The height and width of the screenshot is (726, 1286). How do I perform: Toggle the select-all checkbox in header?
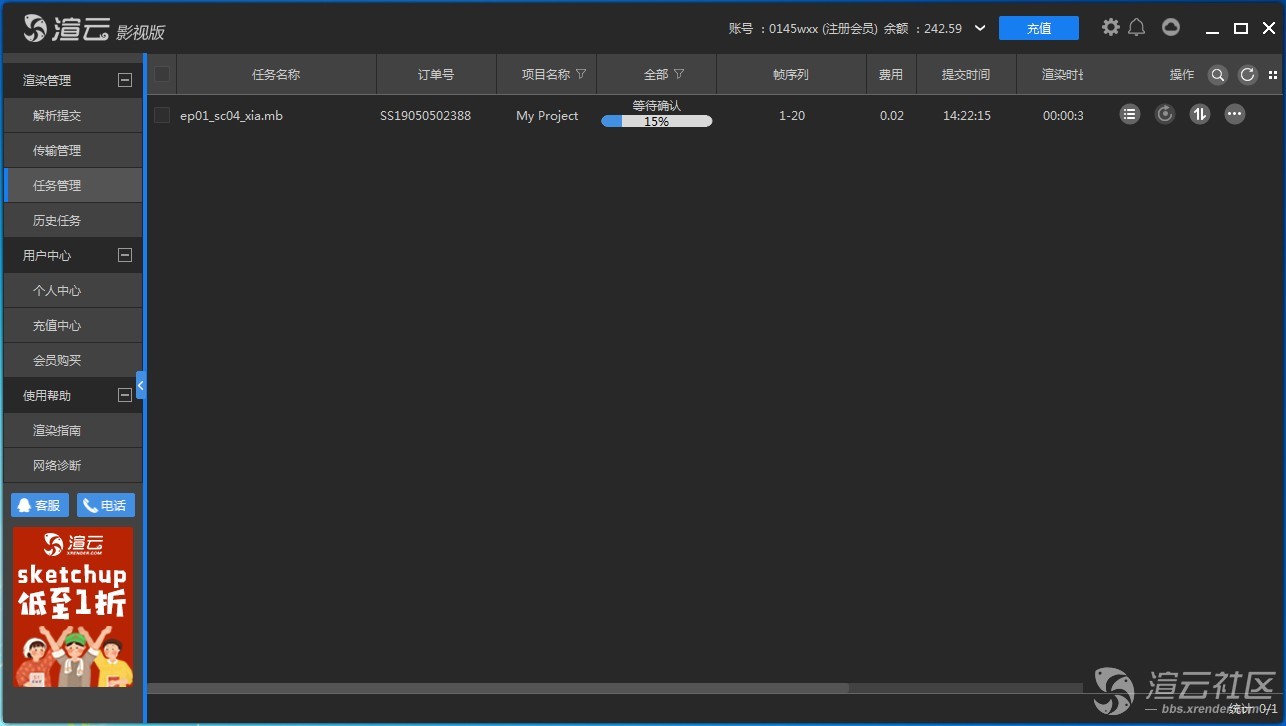(162, 74)
